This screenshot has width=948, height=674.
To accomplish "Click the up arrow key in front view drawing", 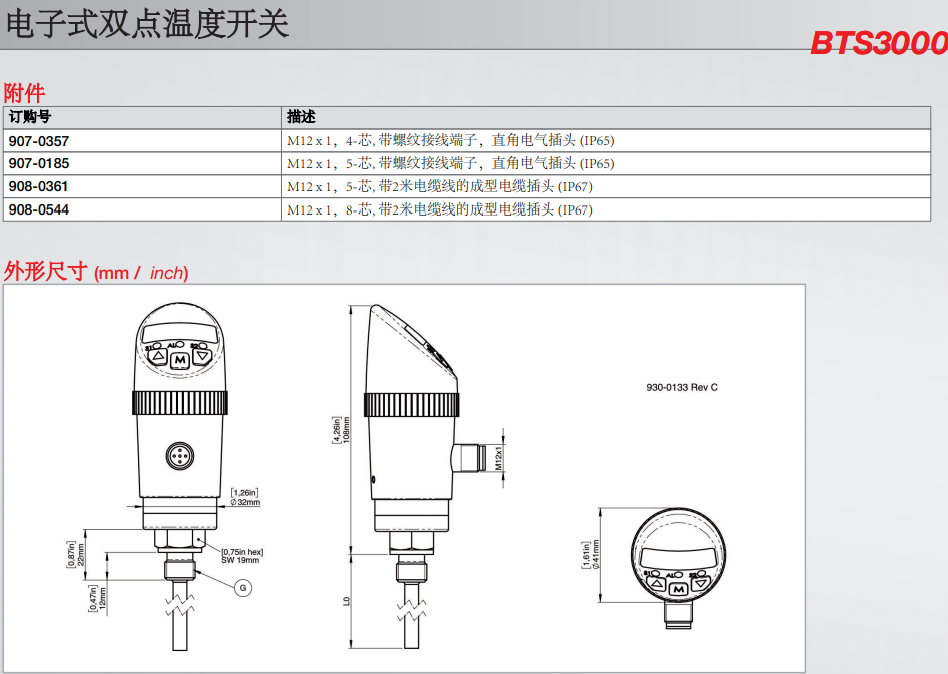I will tap(159, 356).
